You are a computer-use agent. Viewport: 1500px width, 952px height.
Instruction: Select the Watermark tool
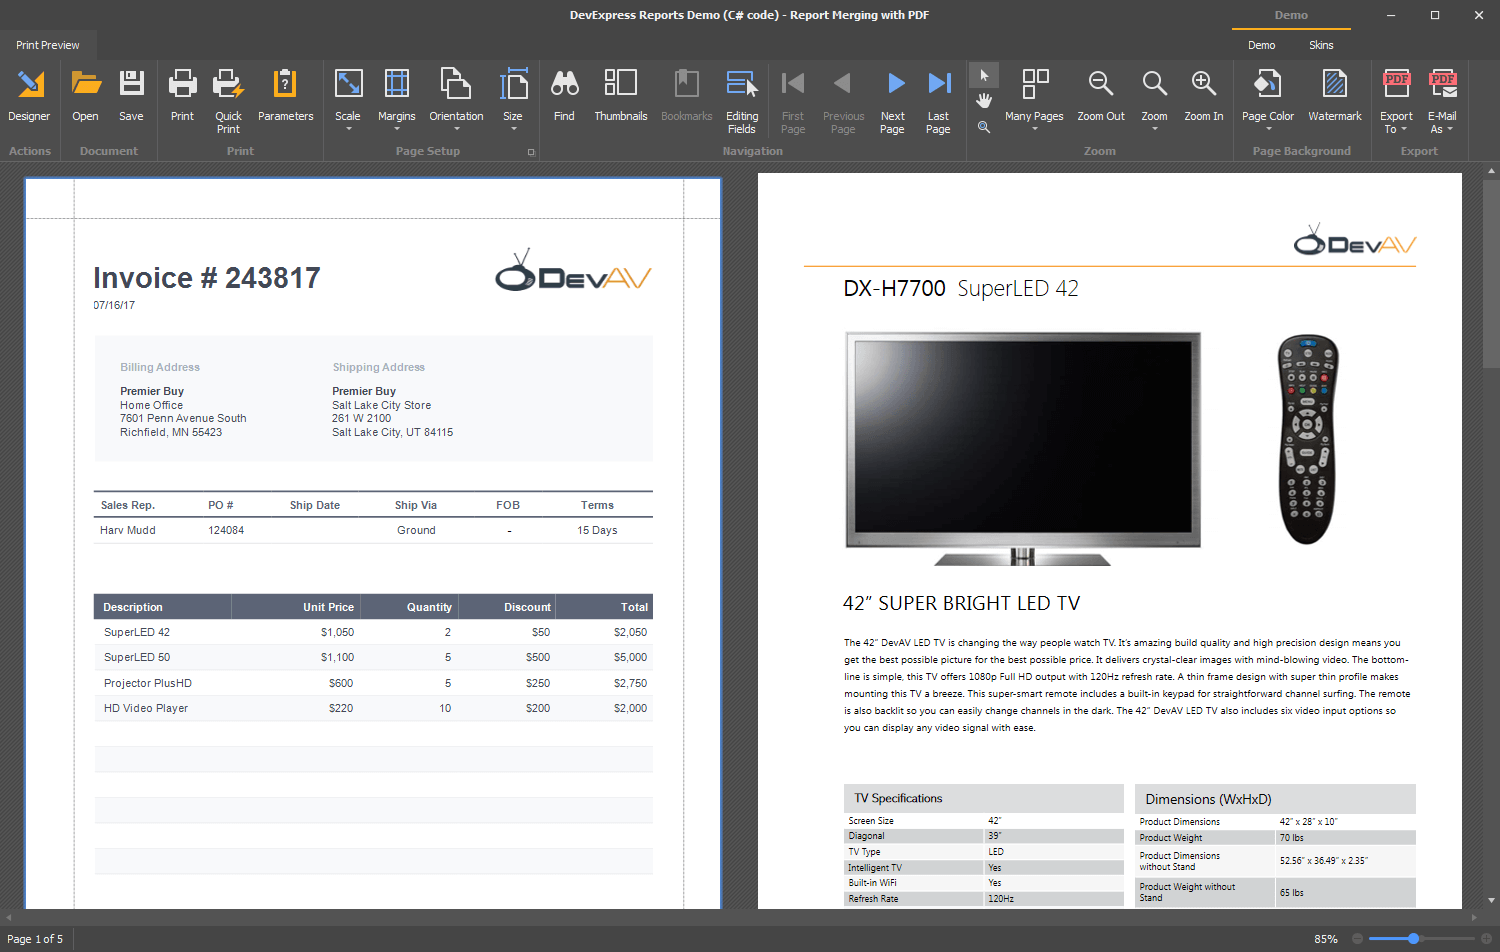[1335, 97]
